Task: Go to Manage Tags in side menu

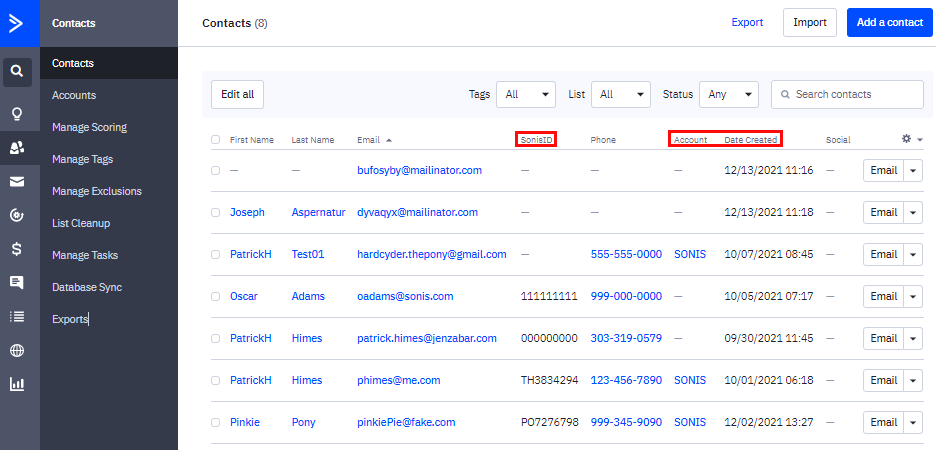Action: point(84,159)
